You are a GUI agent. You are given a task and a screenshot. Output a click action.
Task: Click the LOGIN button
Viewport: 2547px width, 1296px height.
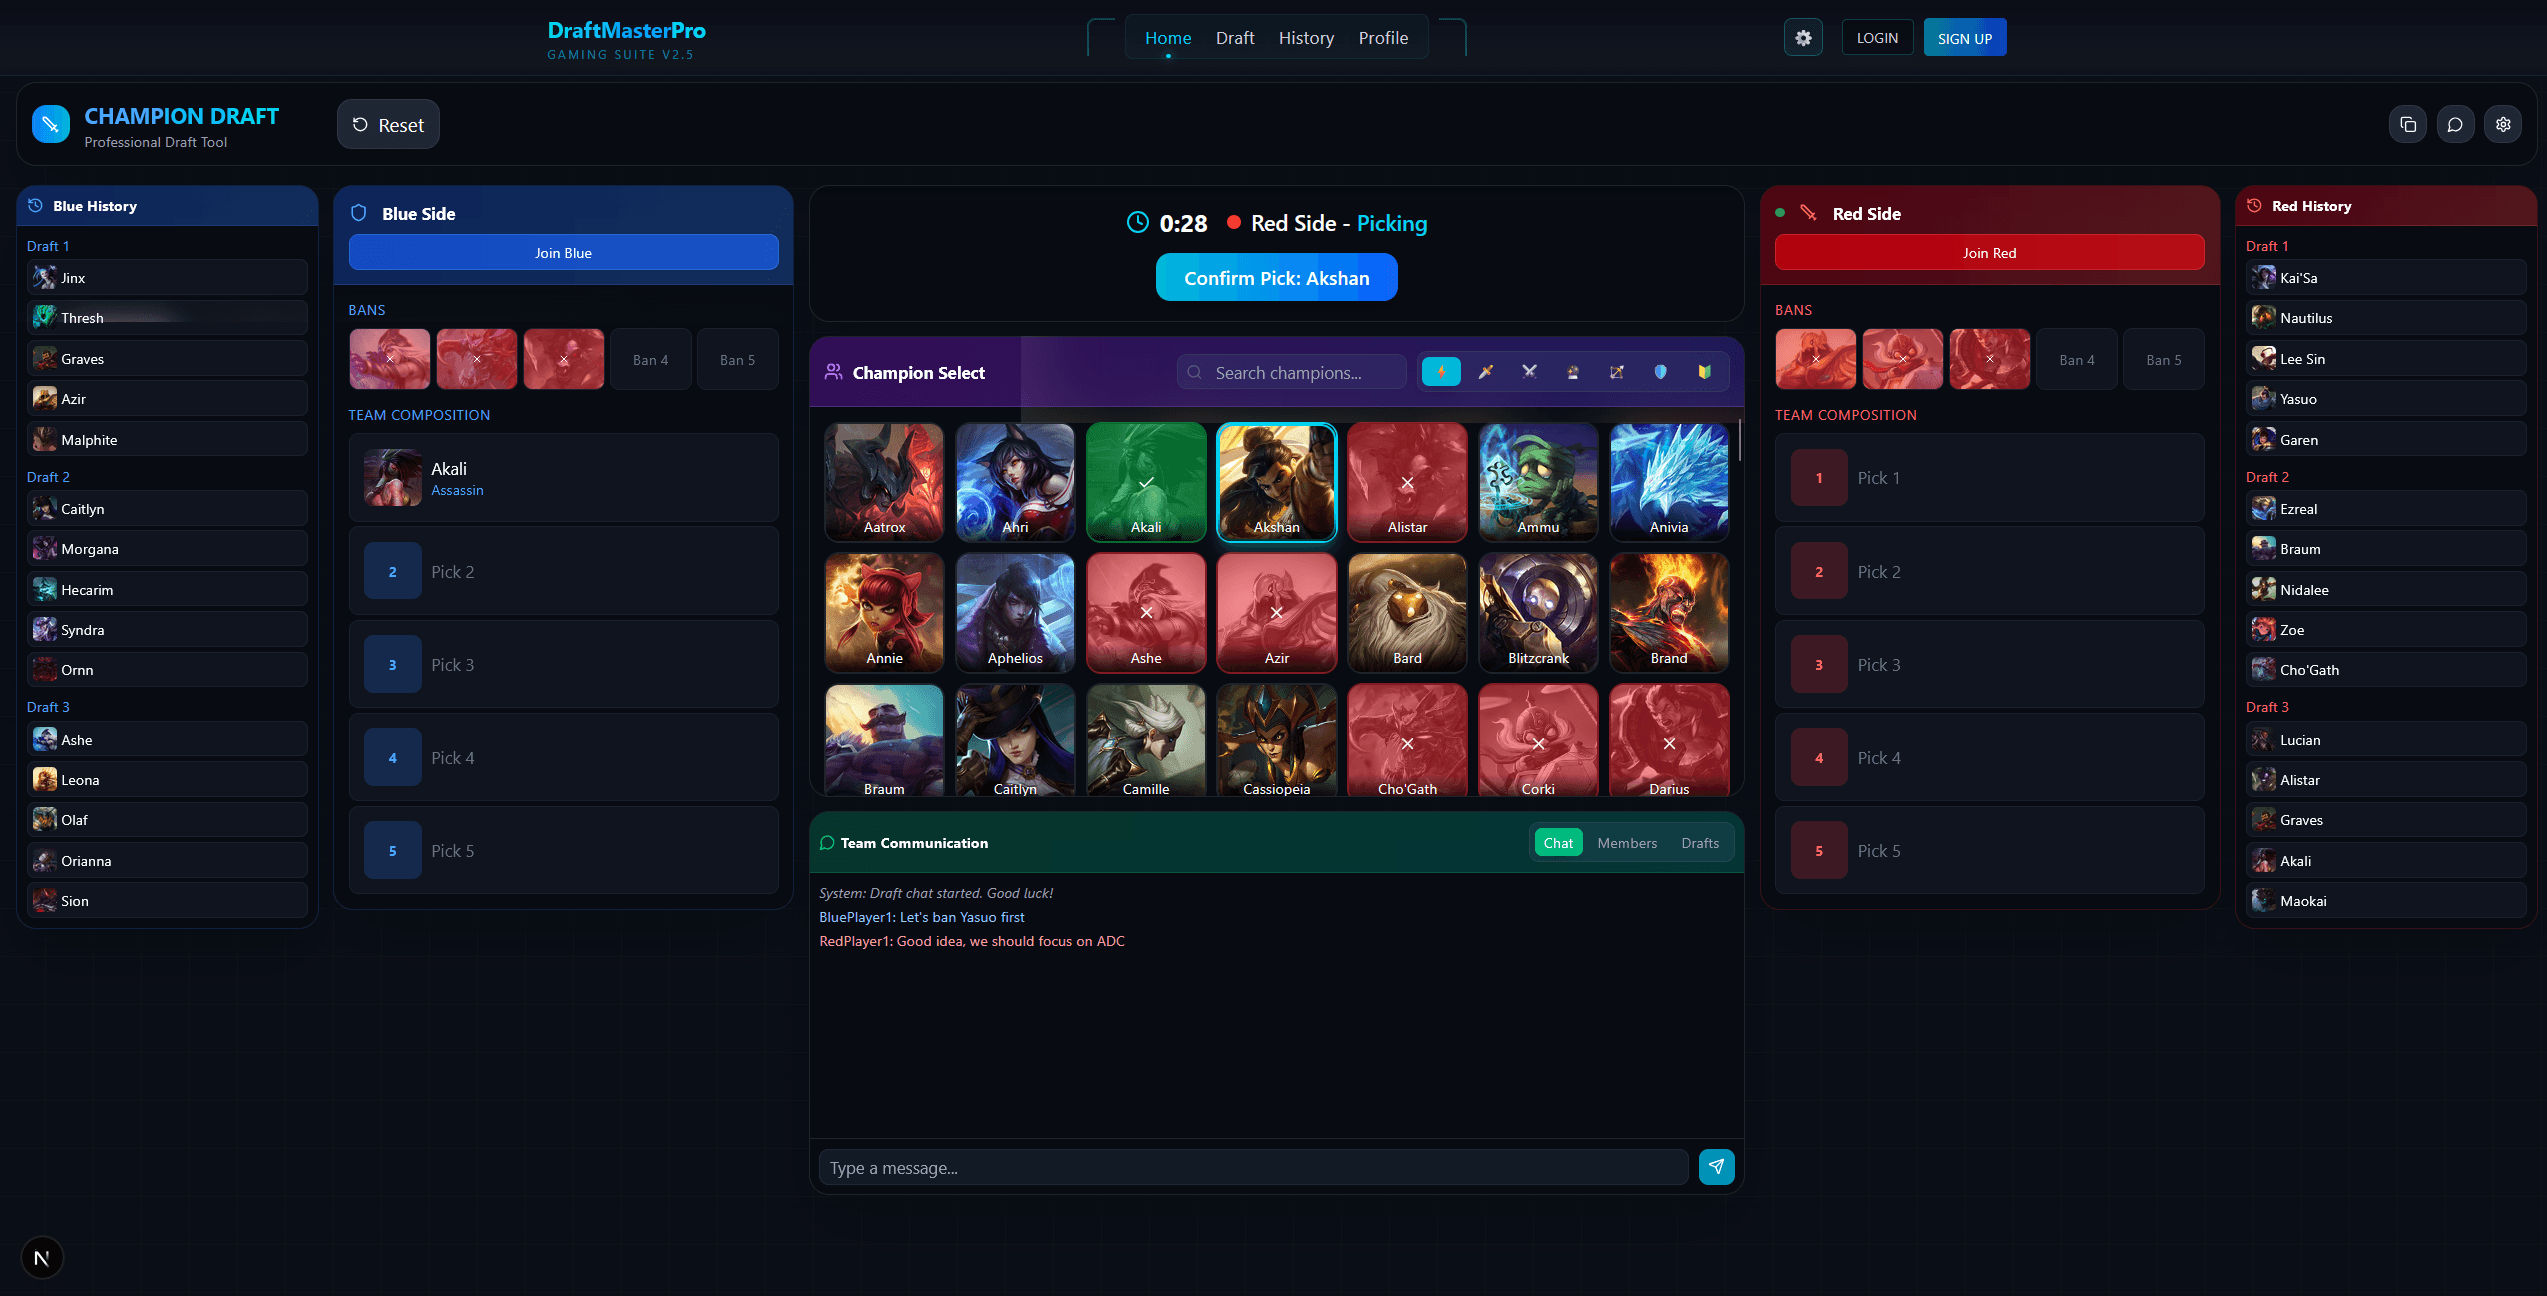click(1877, 38)
